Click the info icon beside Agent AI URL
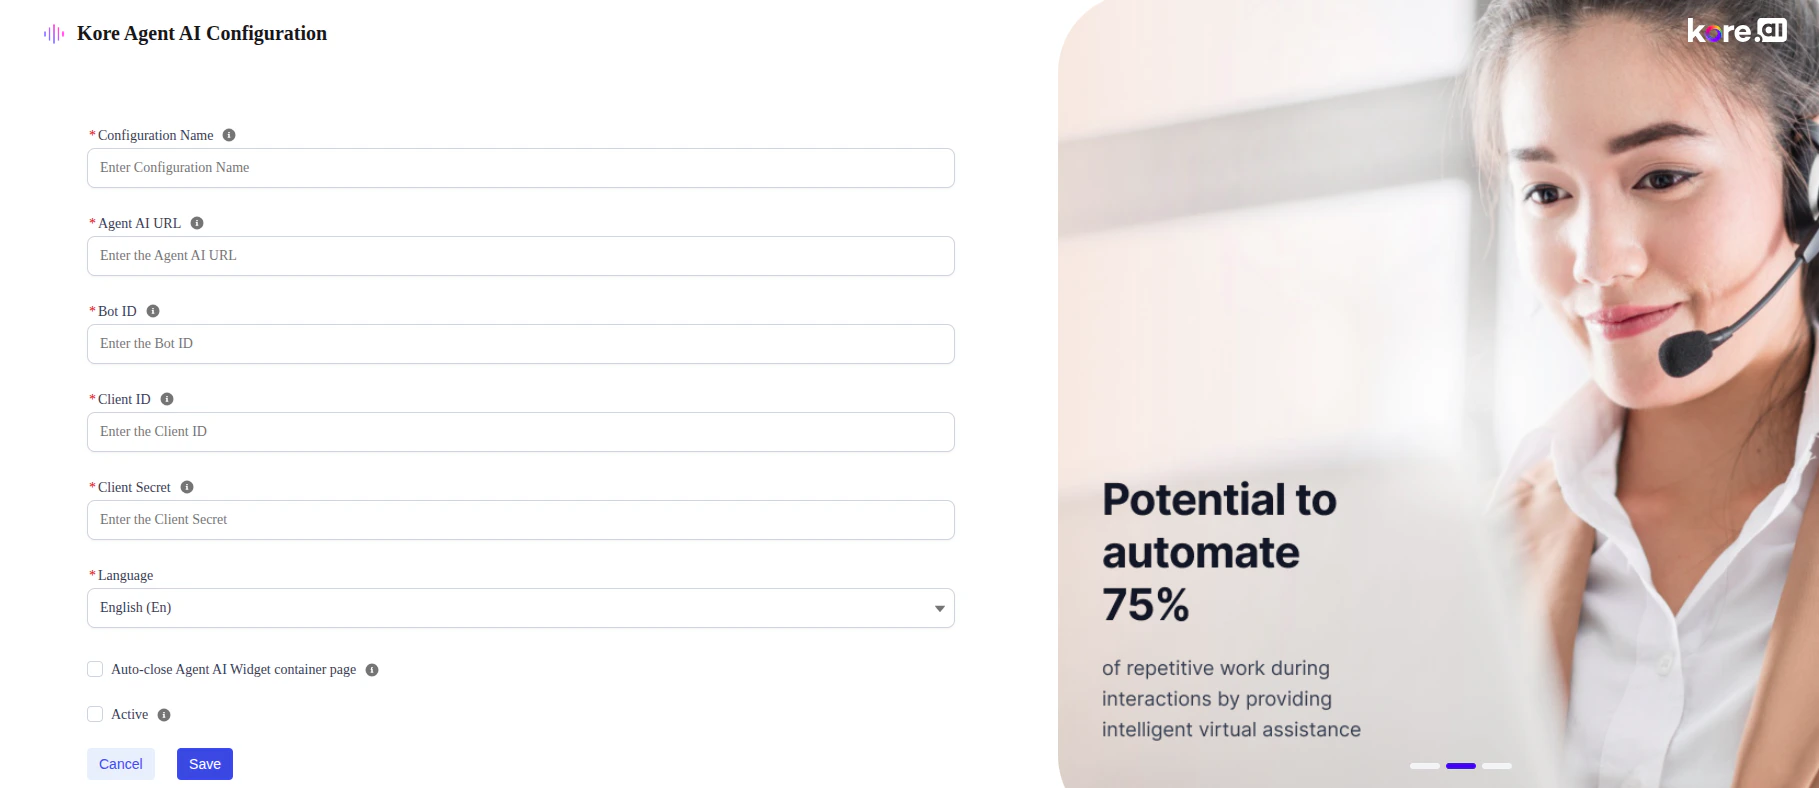 click(197, 223)
